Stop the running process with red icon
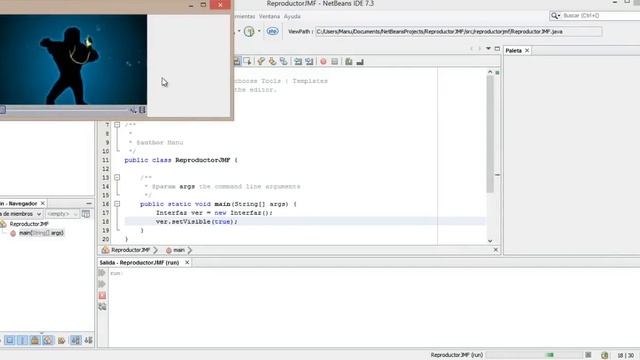Viewport: 640px width, 360px height. (102, 296)
